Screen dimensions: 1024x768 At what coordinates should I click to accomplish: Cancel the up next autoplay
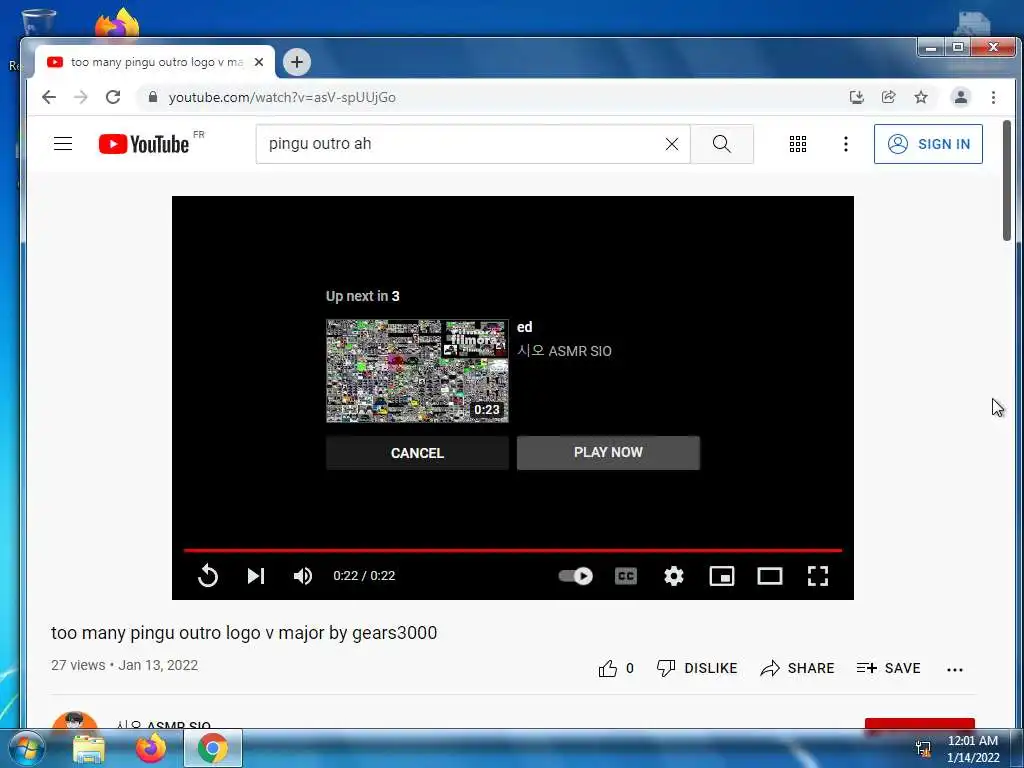[417, 453]
